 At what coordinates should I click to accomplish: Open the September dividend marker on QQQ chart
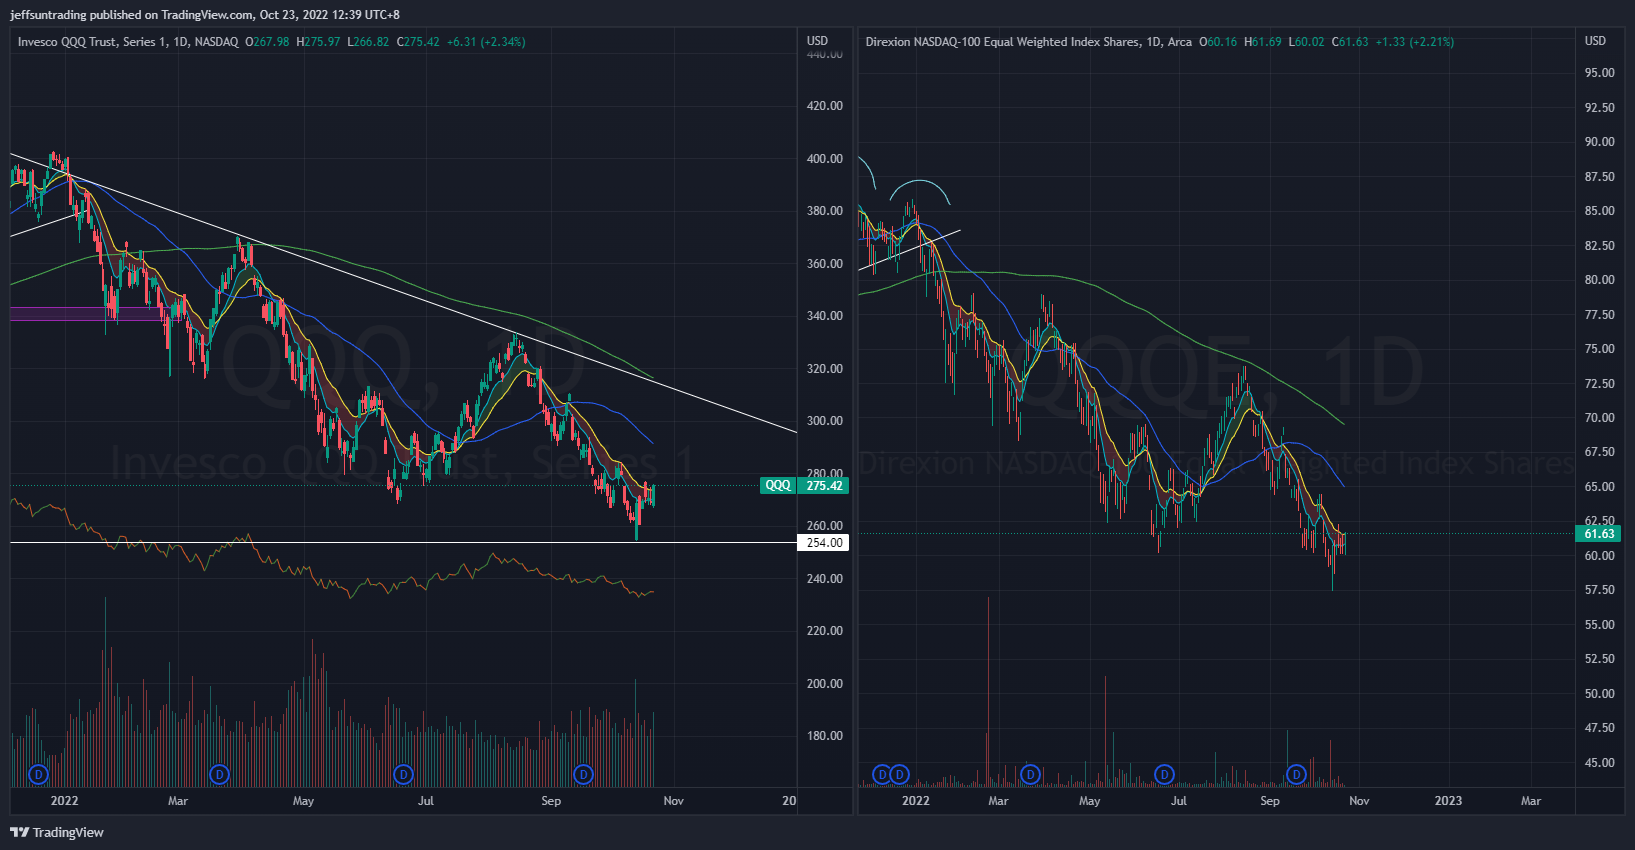[584, 774]
